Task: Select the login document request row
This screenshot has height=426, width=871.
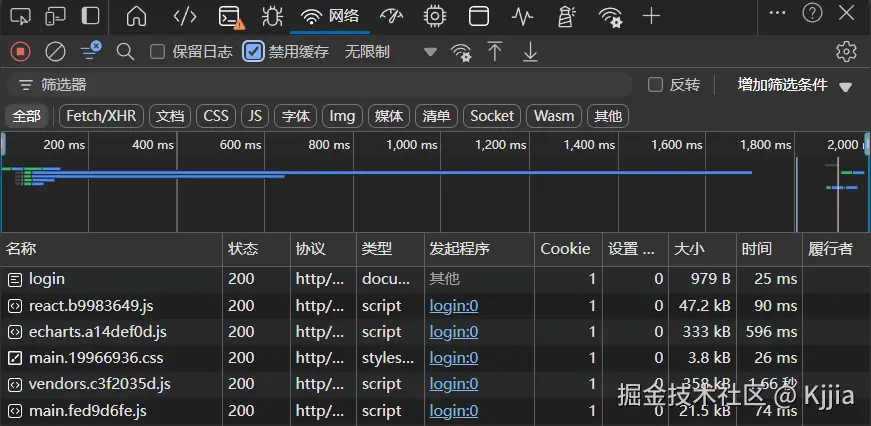Action: tap(436, 279)
